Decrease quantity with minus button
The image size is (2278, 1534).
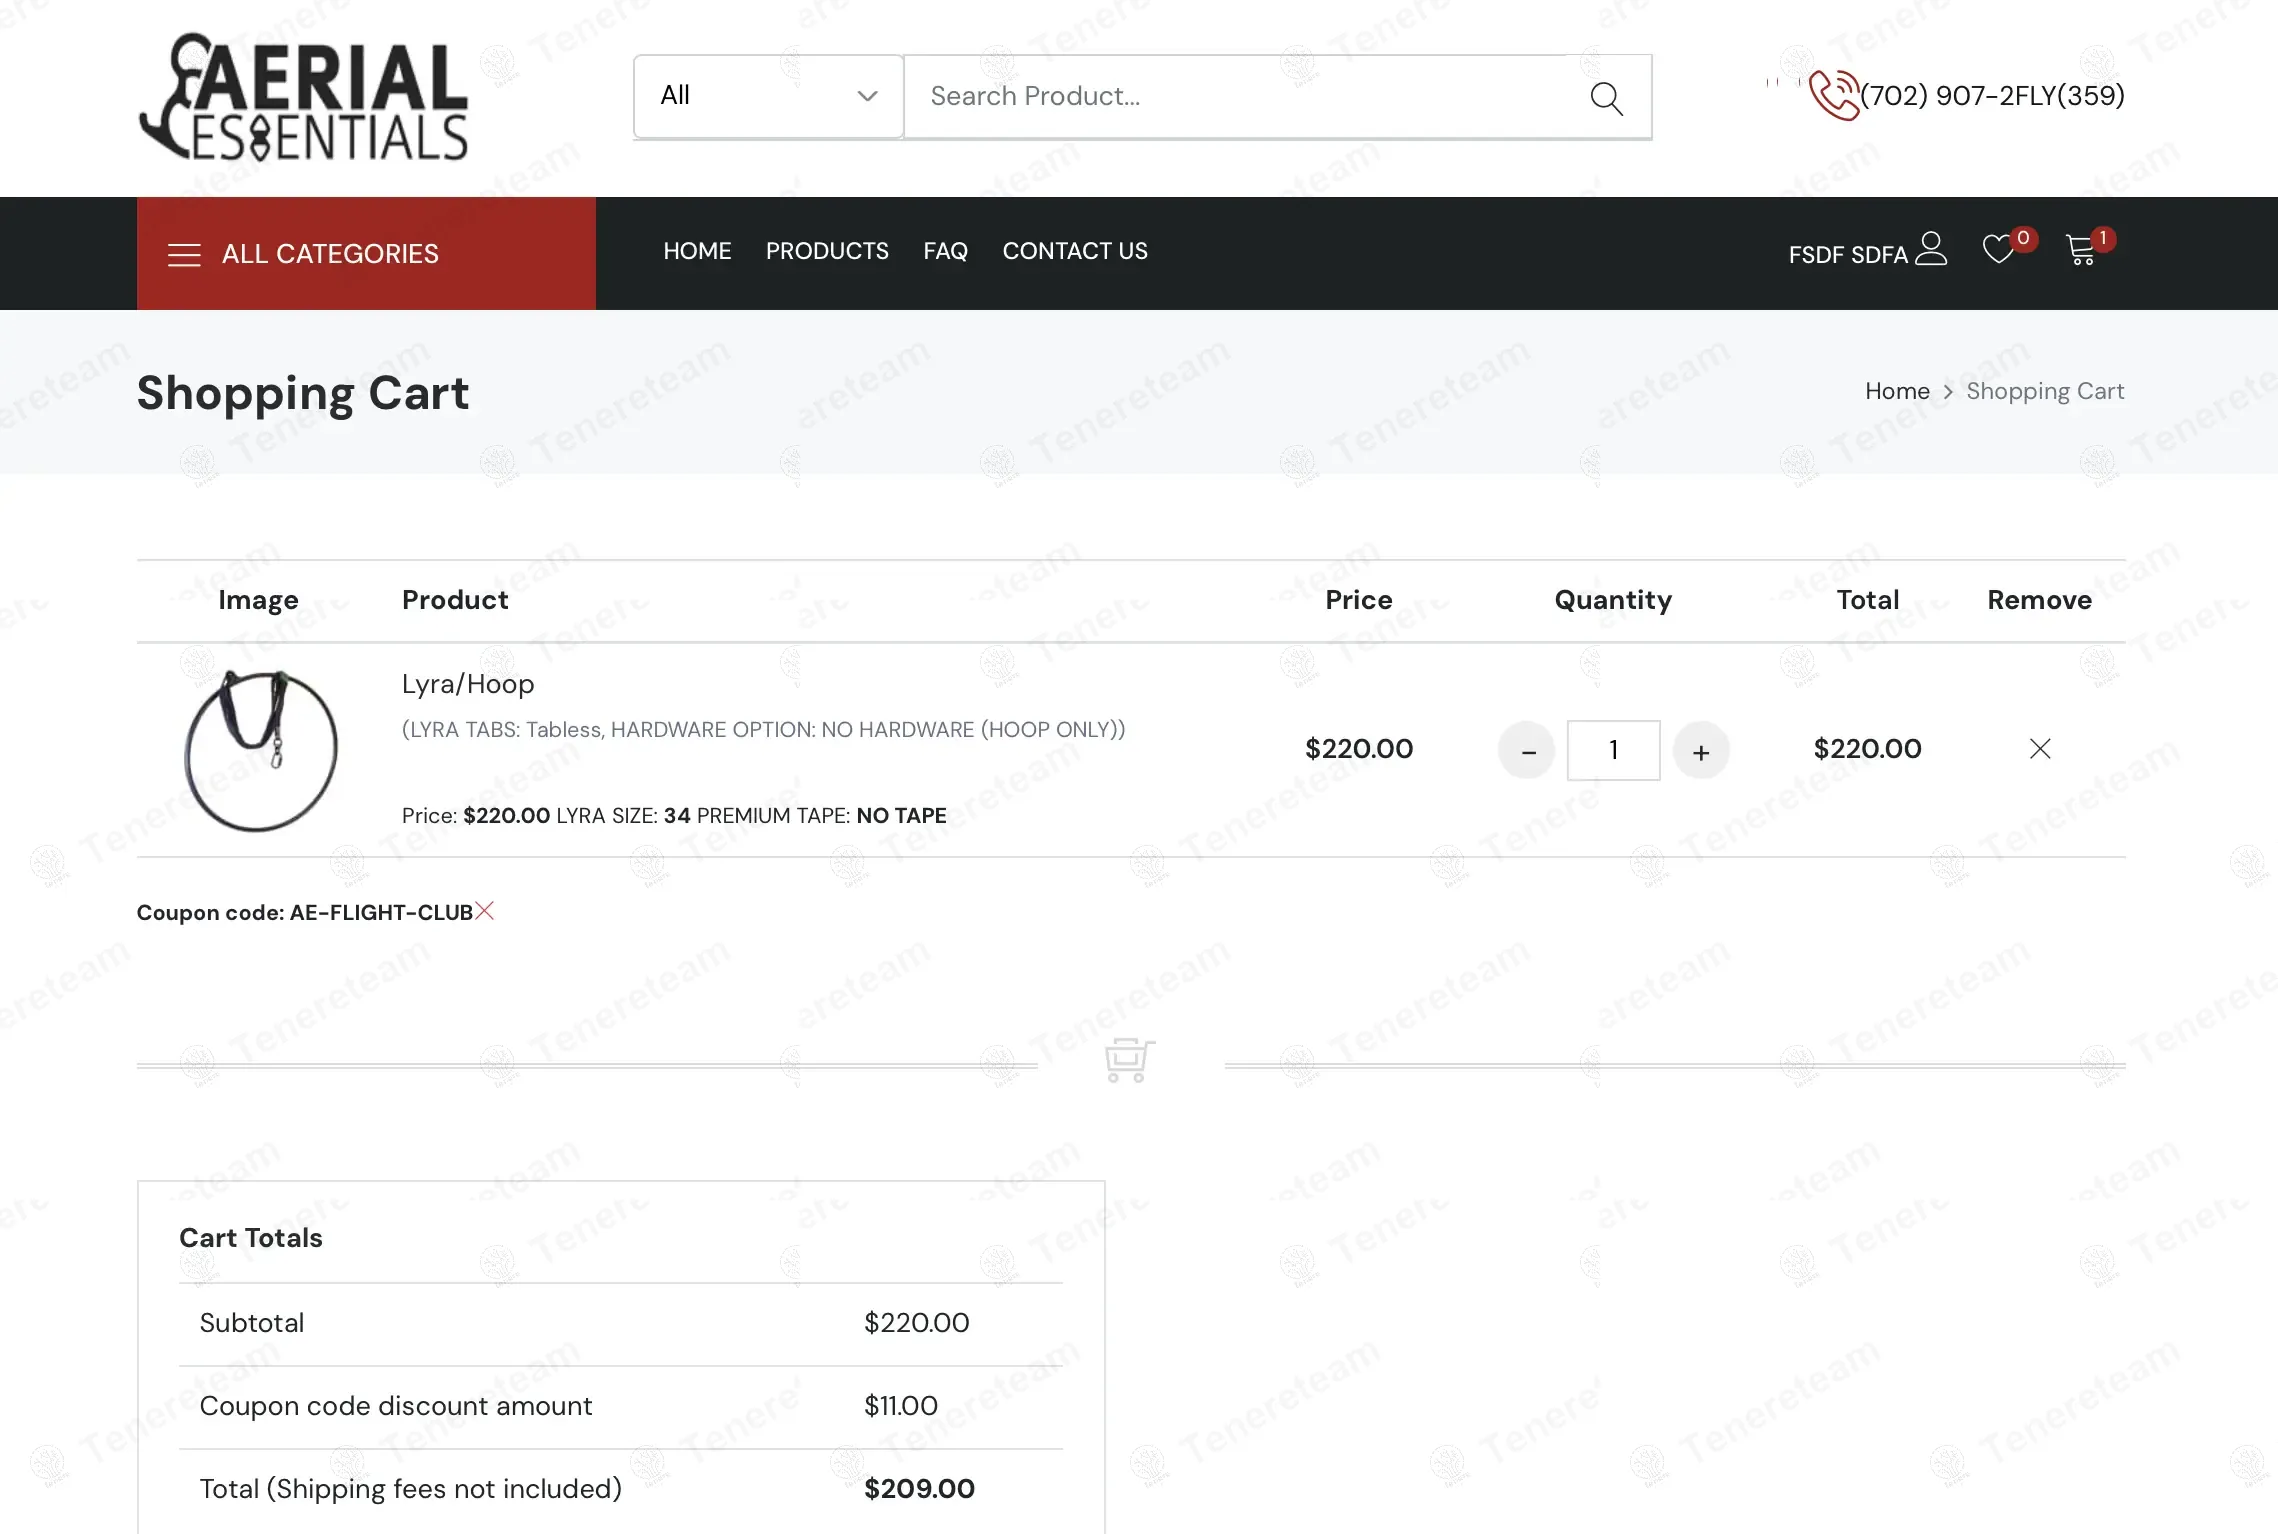coord(1527,751)
